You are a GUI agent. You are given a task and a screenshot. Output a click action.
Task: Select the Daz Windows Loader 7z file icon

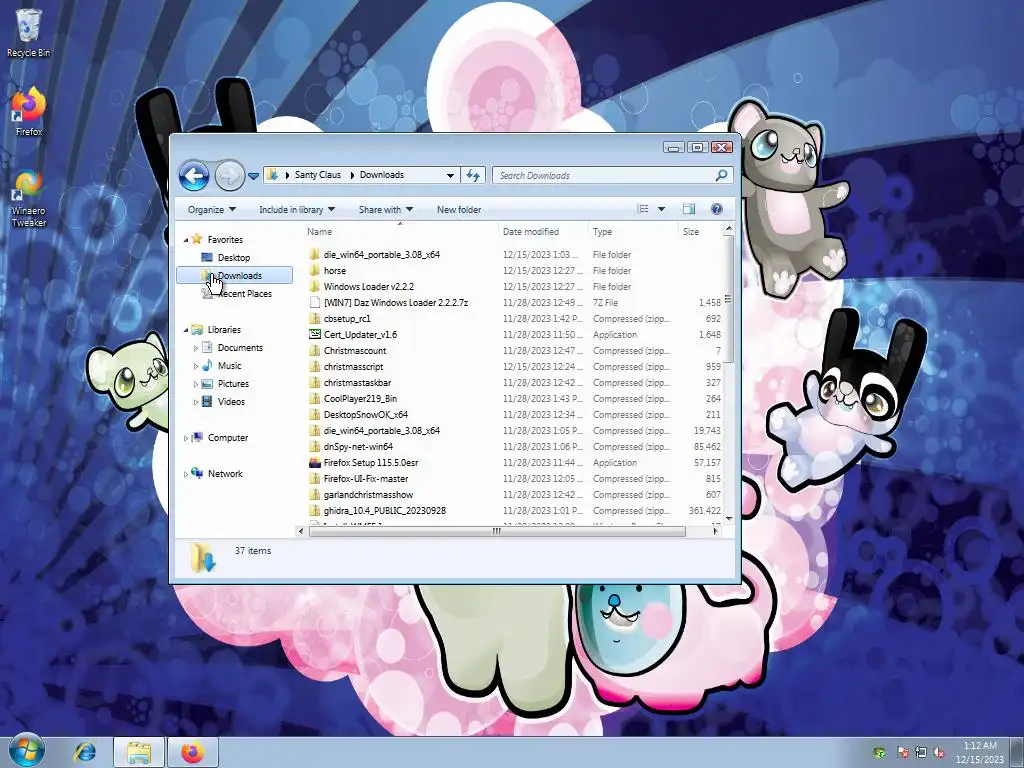pyautogui.click(x=314, y=302)
